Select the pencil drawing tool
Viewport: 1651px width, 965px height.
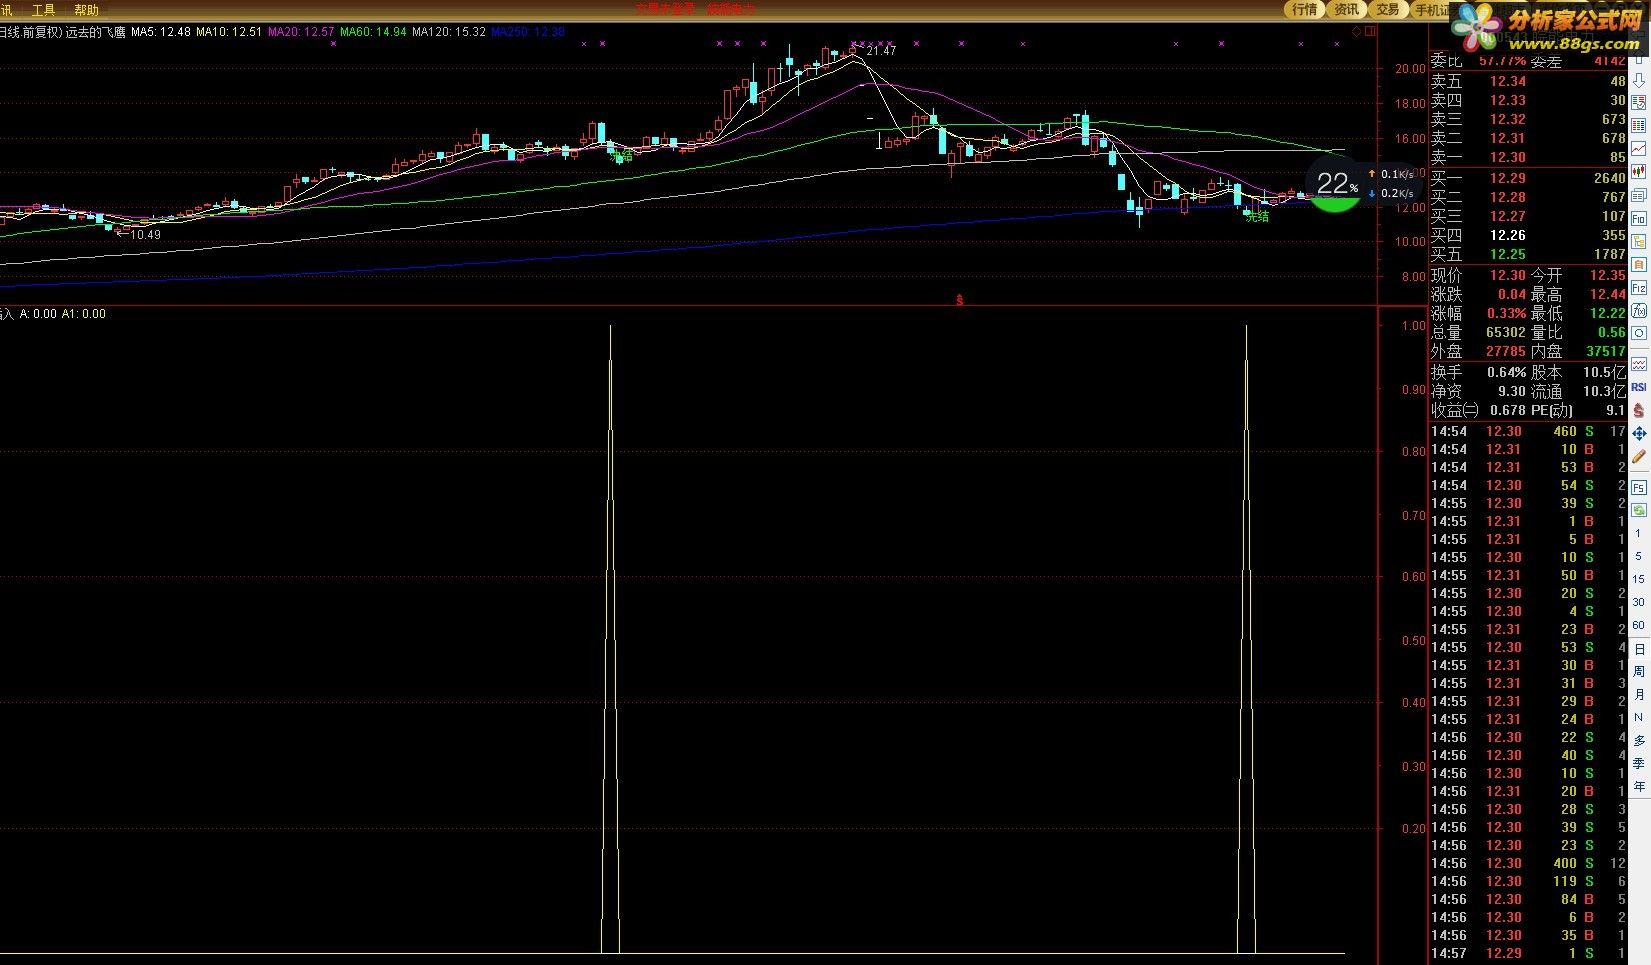coord(1639,456)
